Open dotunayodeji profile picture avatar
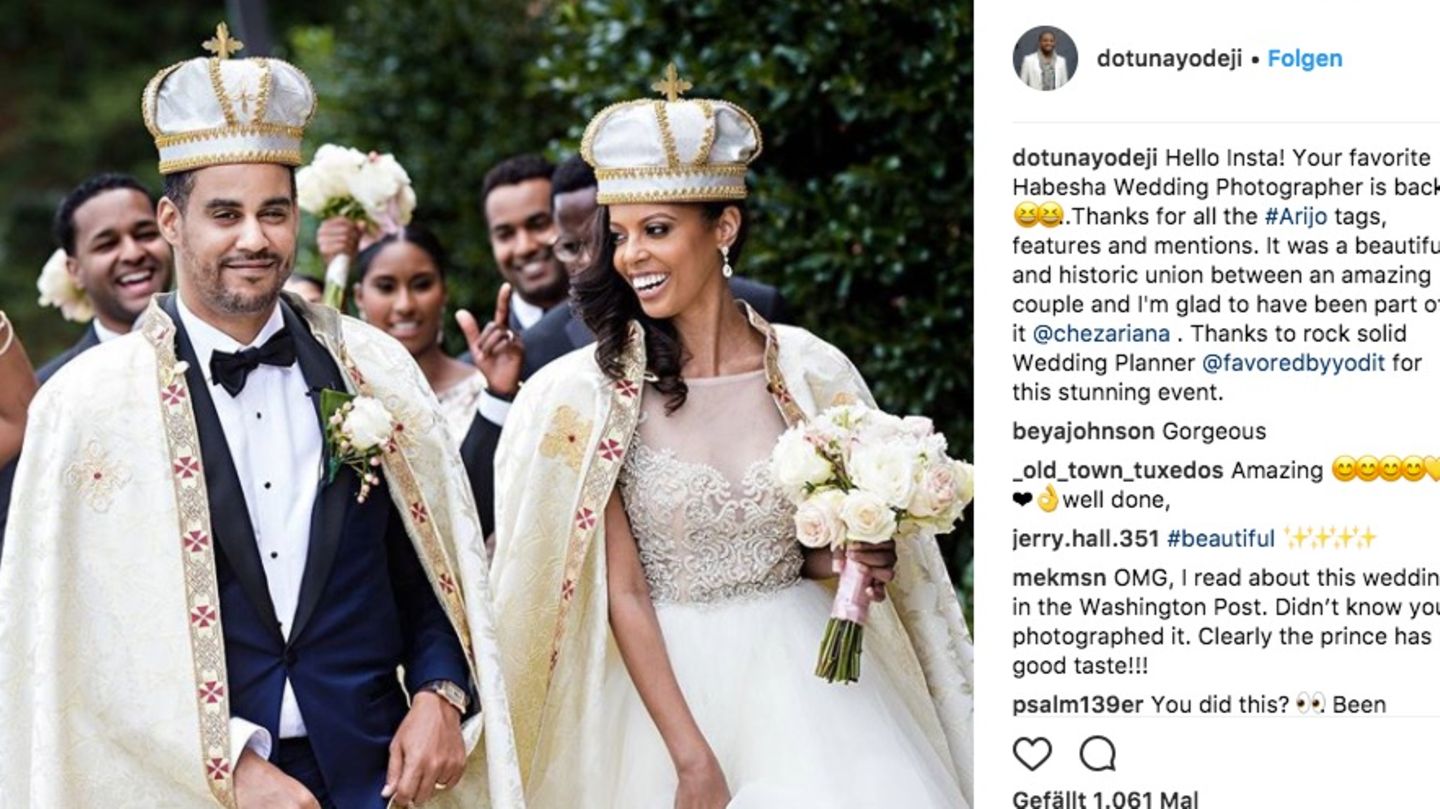This screenshot has width=1440, height=809. tap(1045, 58)
